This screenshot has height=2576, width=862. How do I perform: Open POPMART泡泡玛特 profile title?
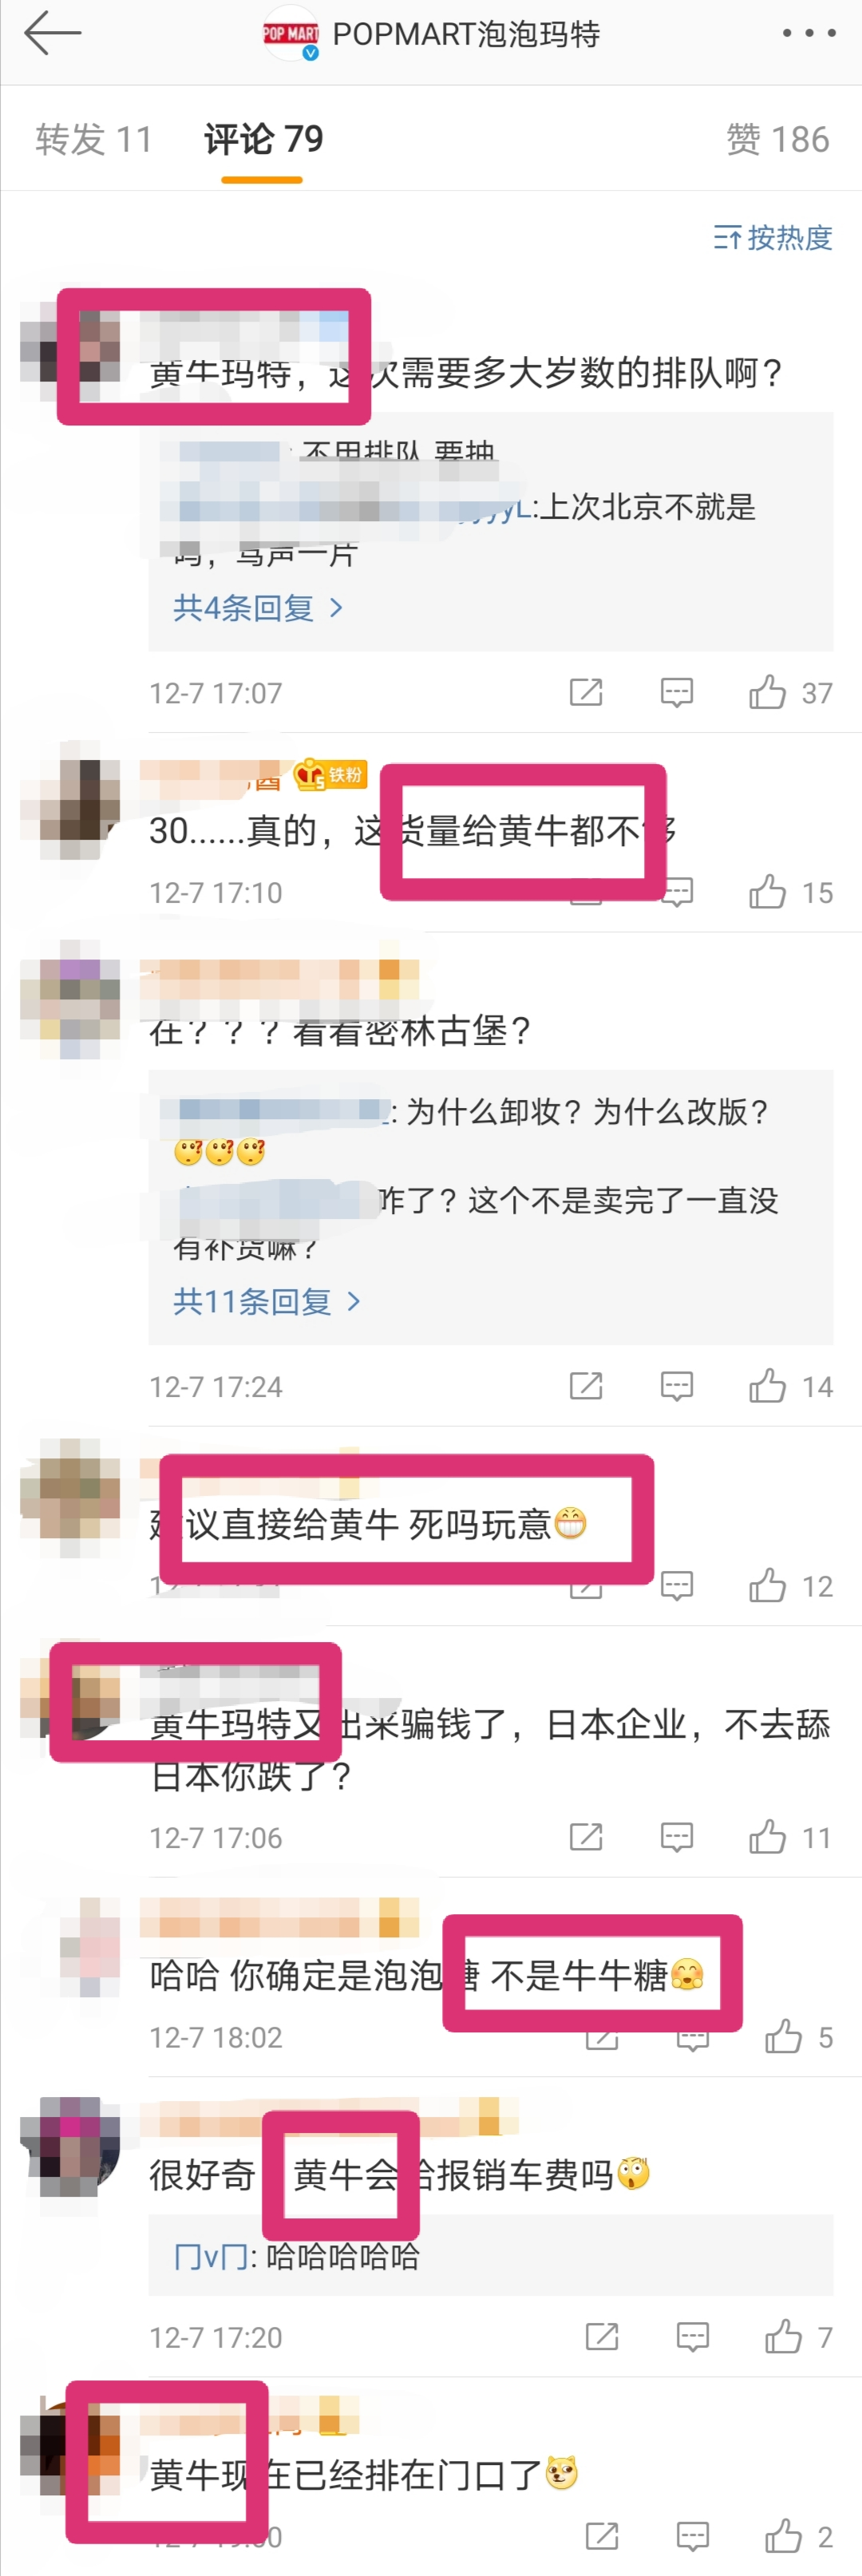(466, 34)
